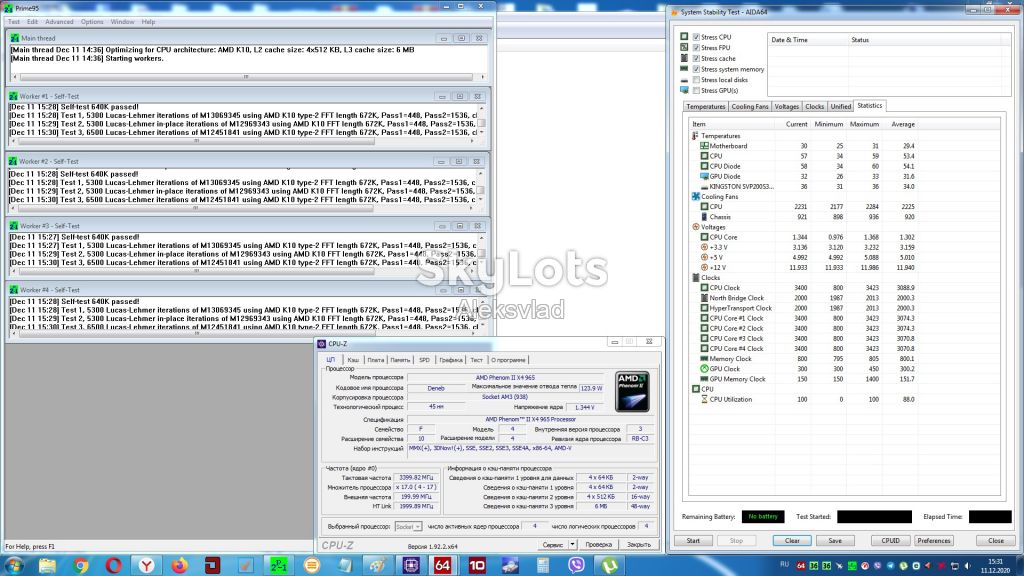1024x576 pixels.
Task: Open the Test menu in Prime95
Action: pos(14,22)
